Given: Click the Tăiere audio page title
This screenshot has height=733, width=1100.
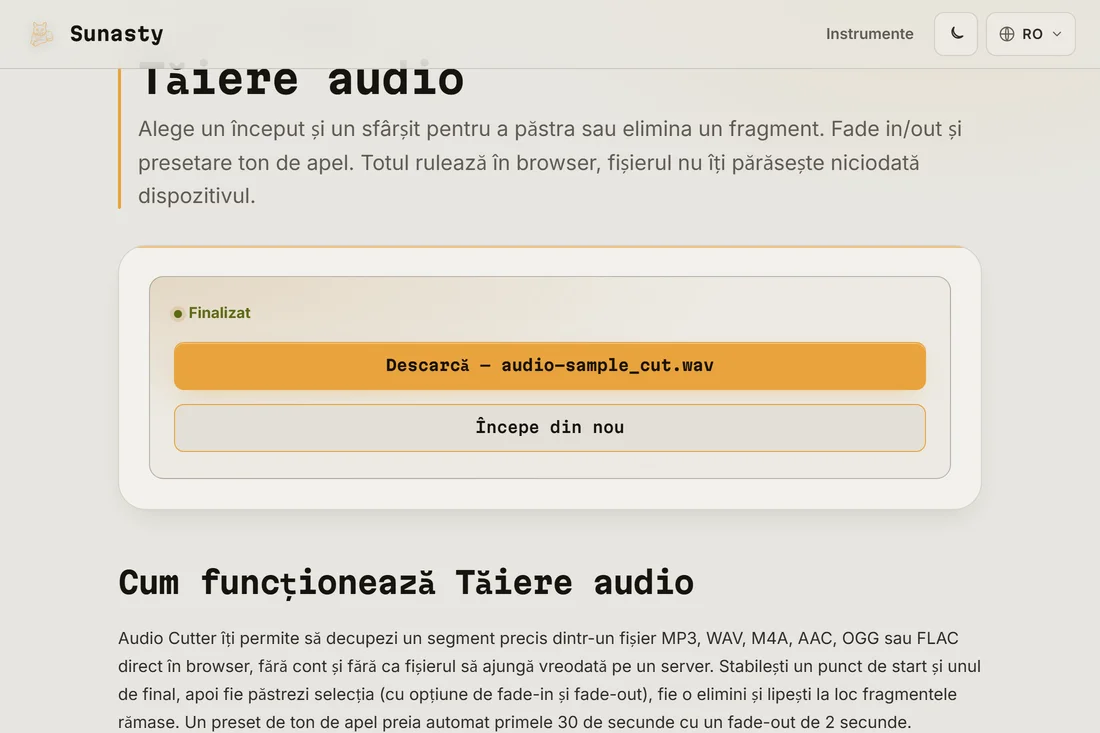Looking at the screenshot, I should [x=301, y=80].
